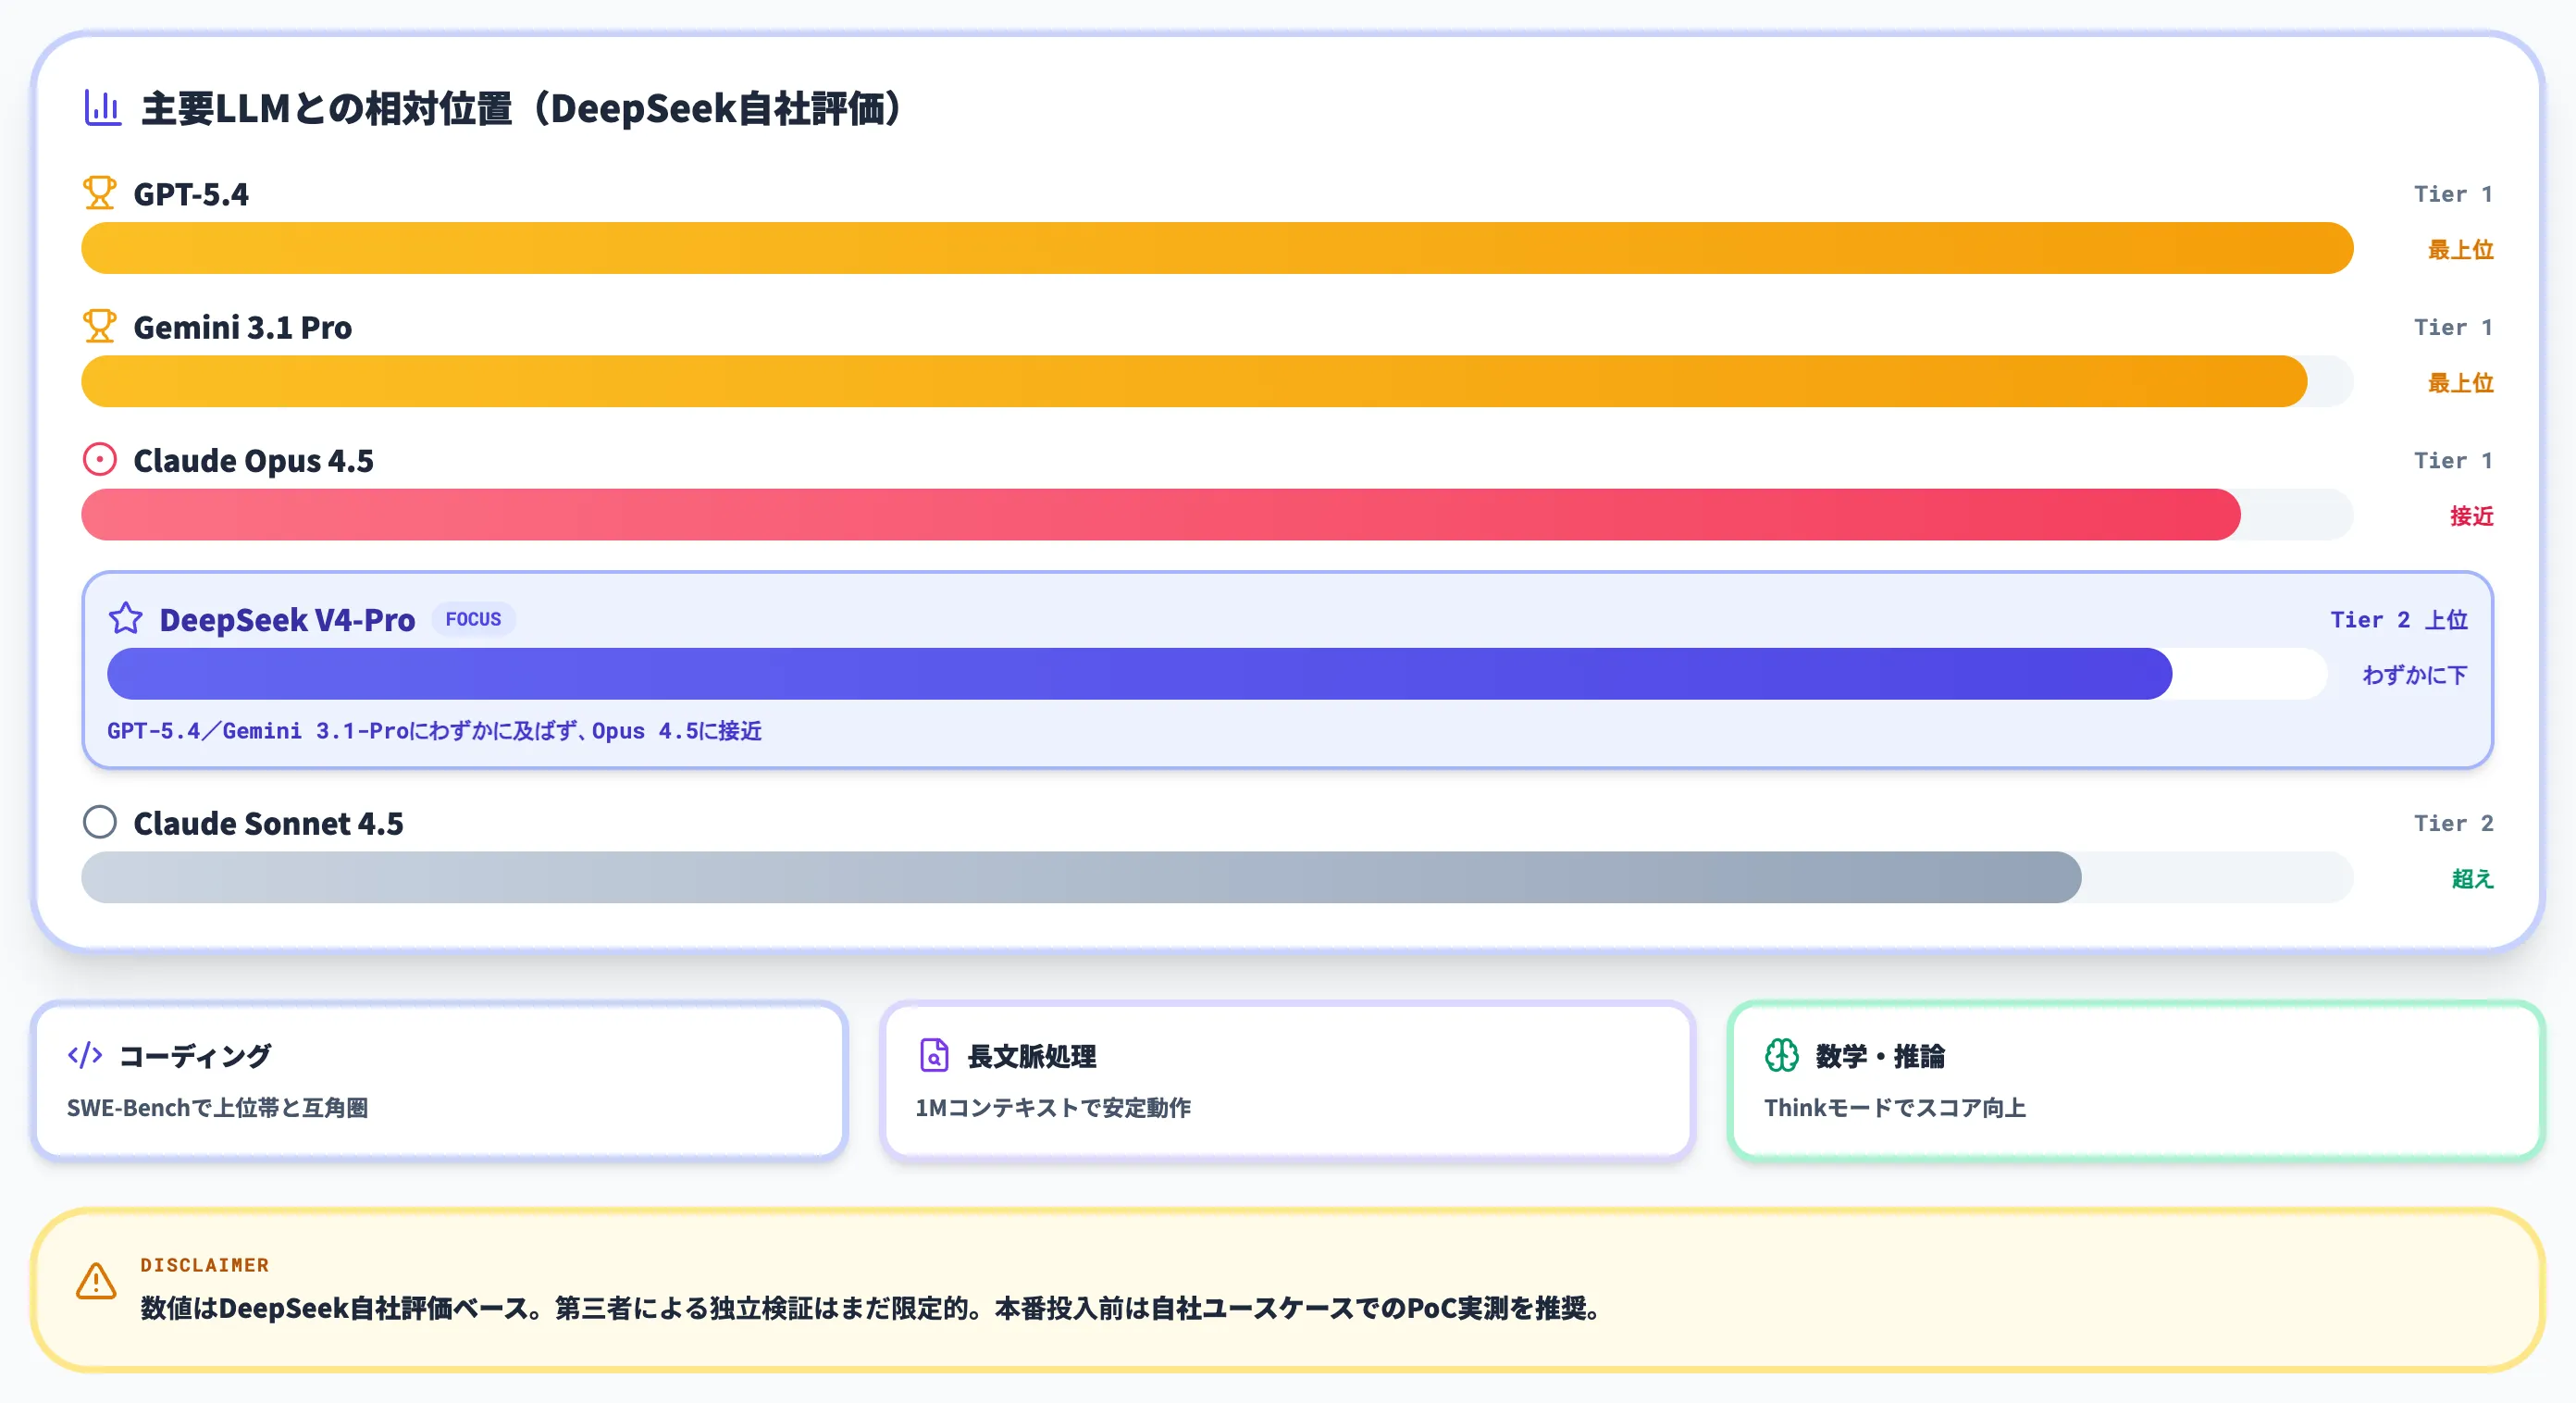This screenshot has height=1403, width=2576.
Task: Click the code icon in the コーディング card
Action: click(84, 1054)
